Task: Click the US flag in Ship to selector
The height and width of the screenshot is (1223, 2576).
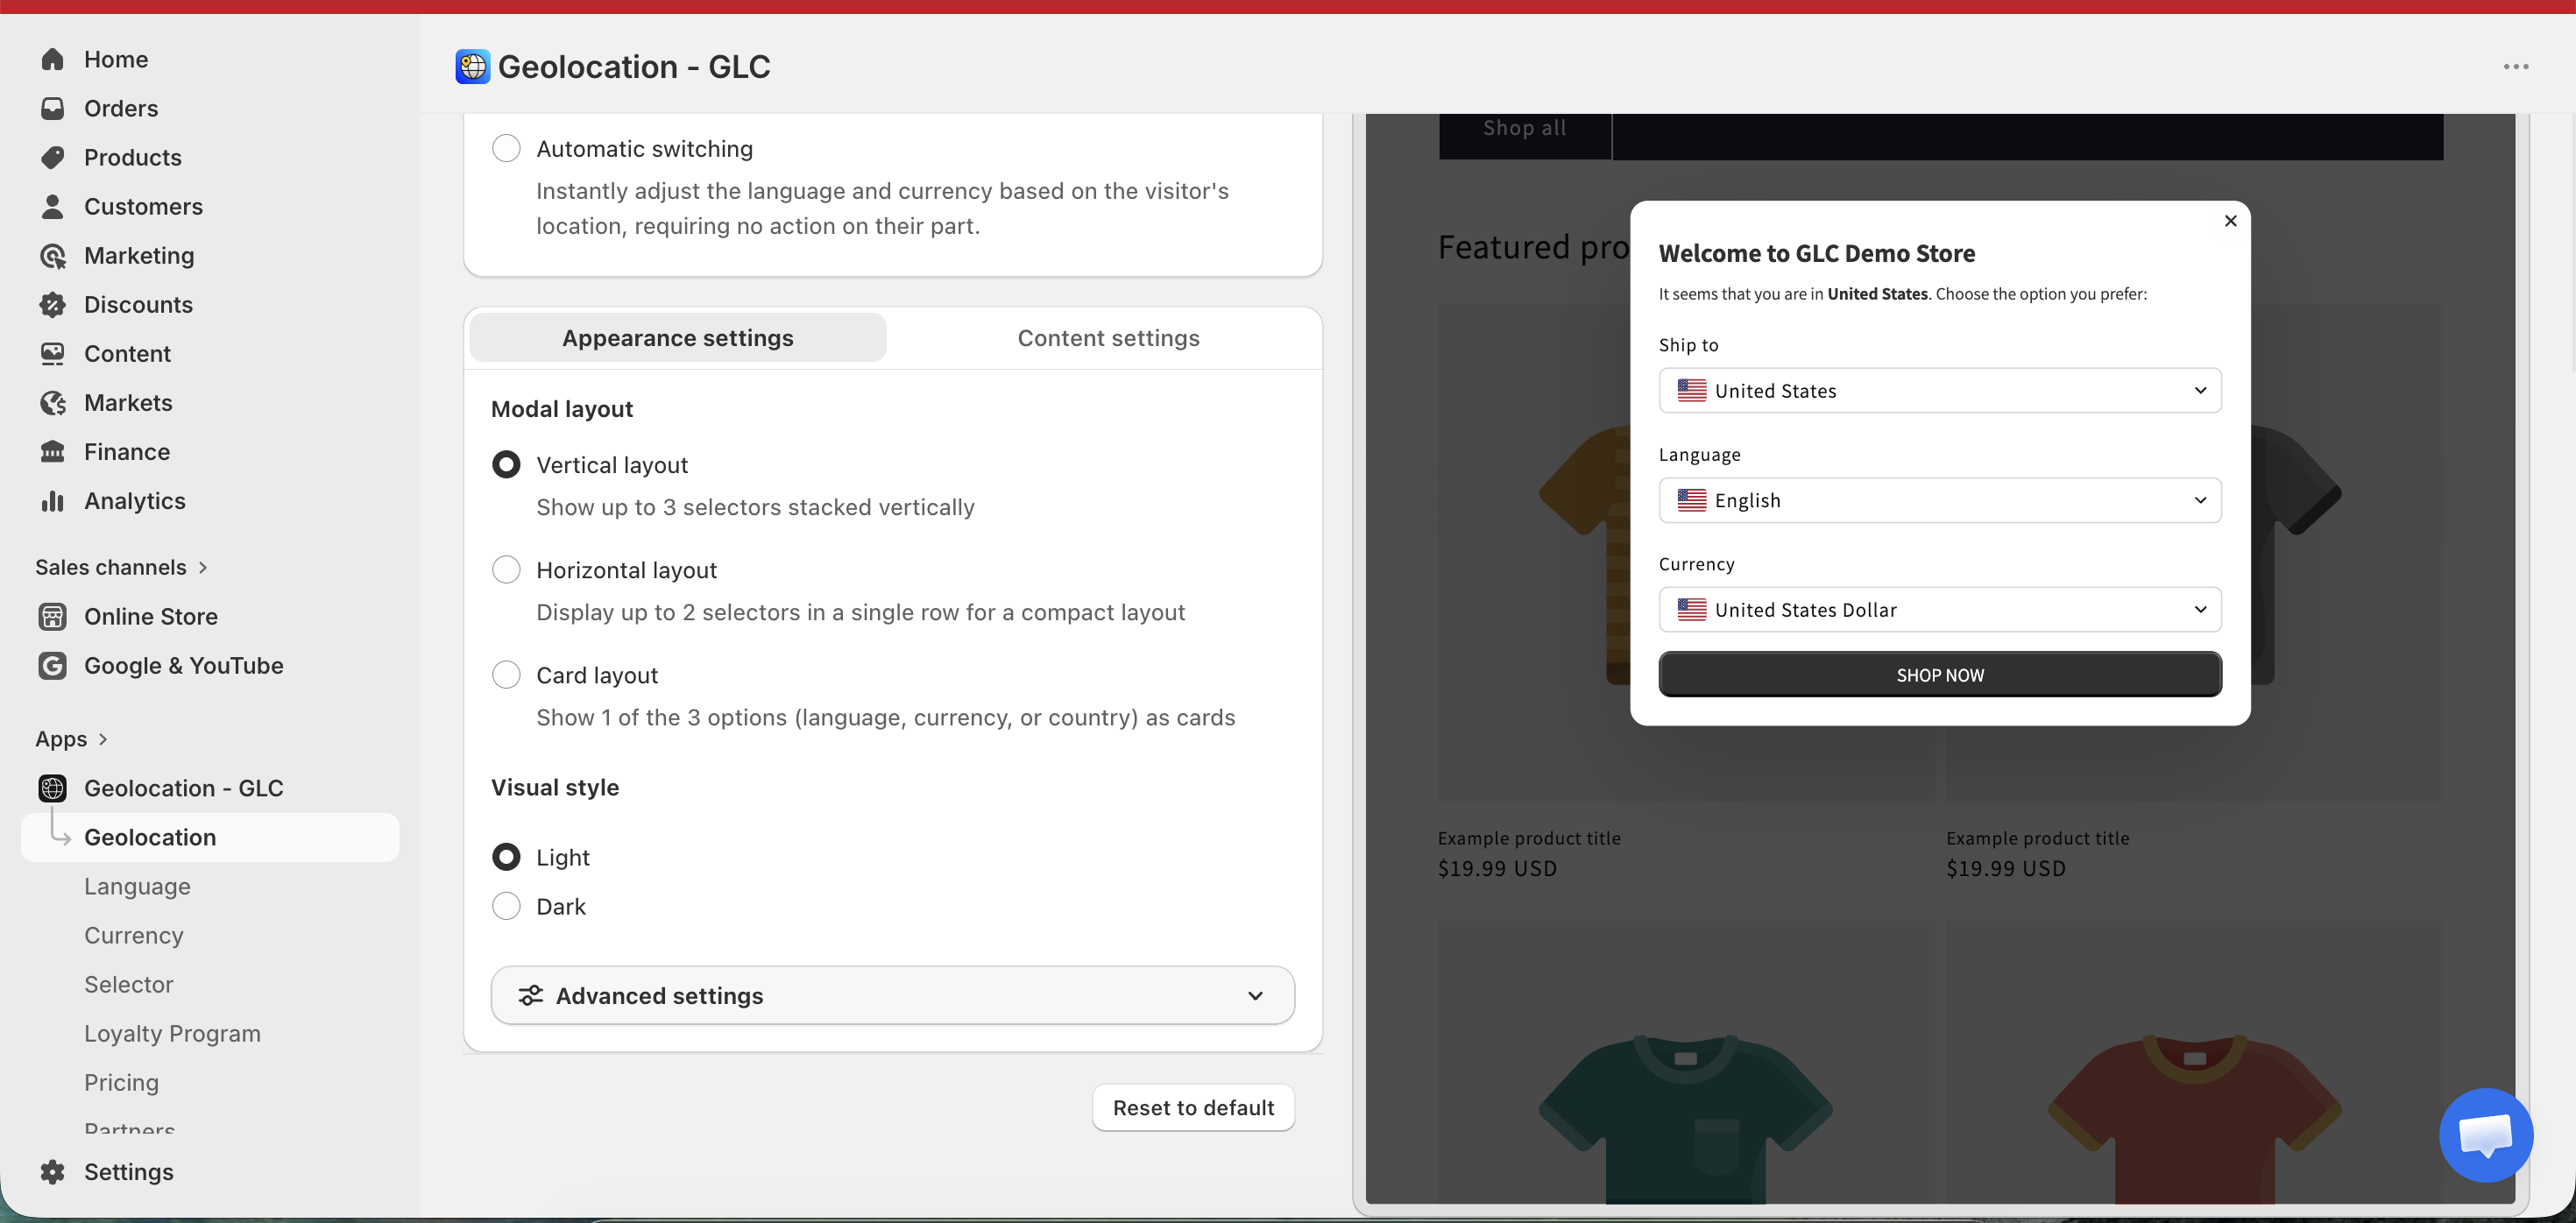Action: pos(1691,390)
